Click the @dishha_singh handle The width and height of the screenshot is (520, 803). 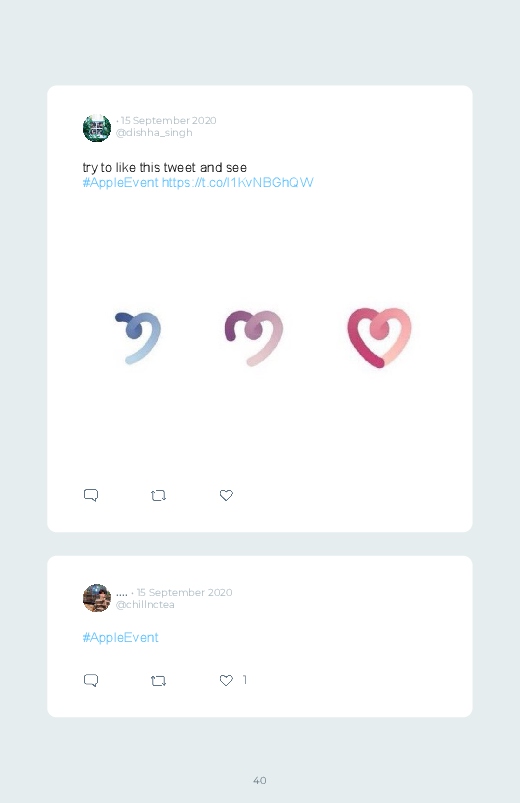tap(154, 133)
